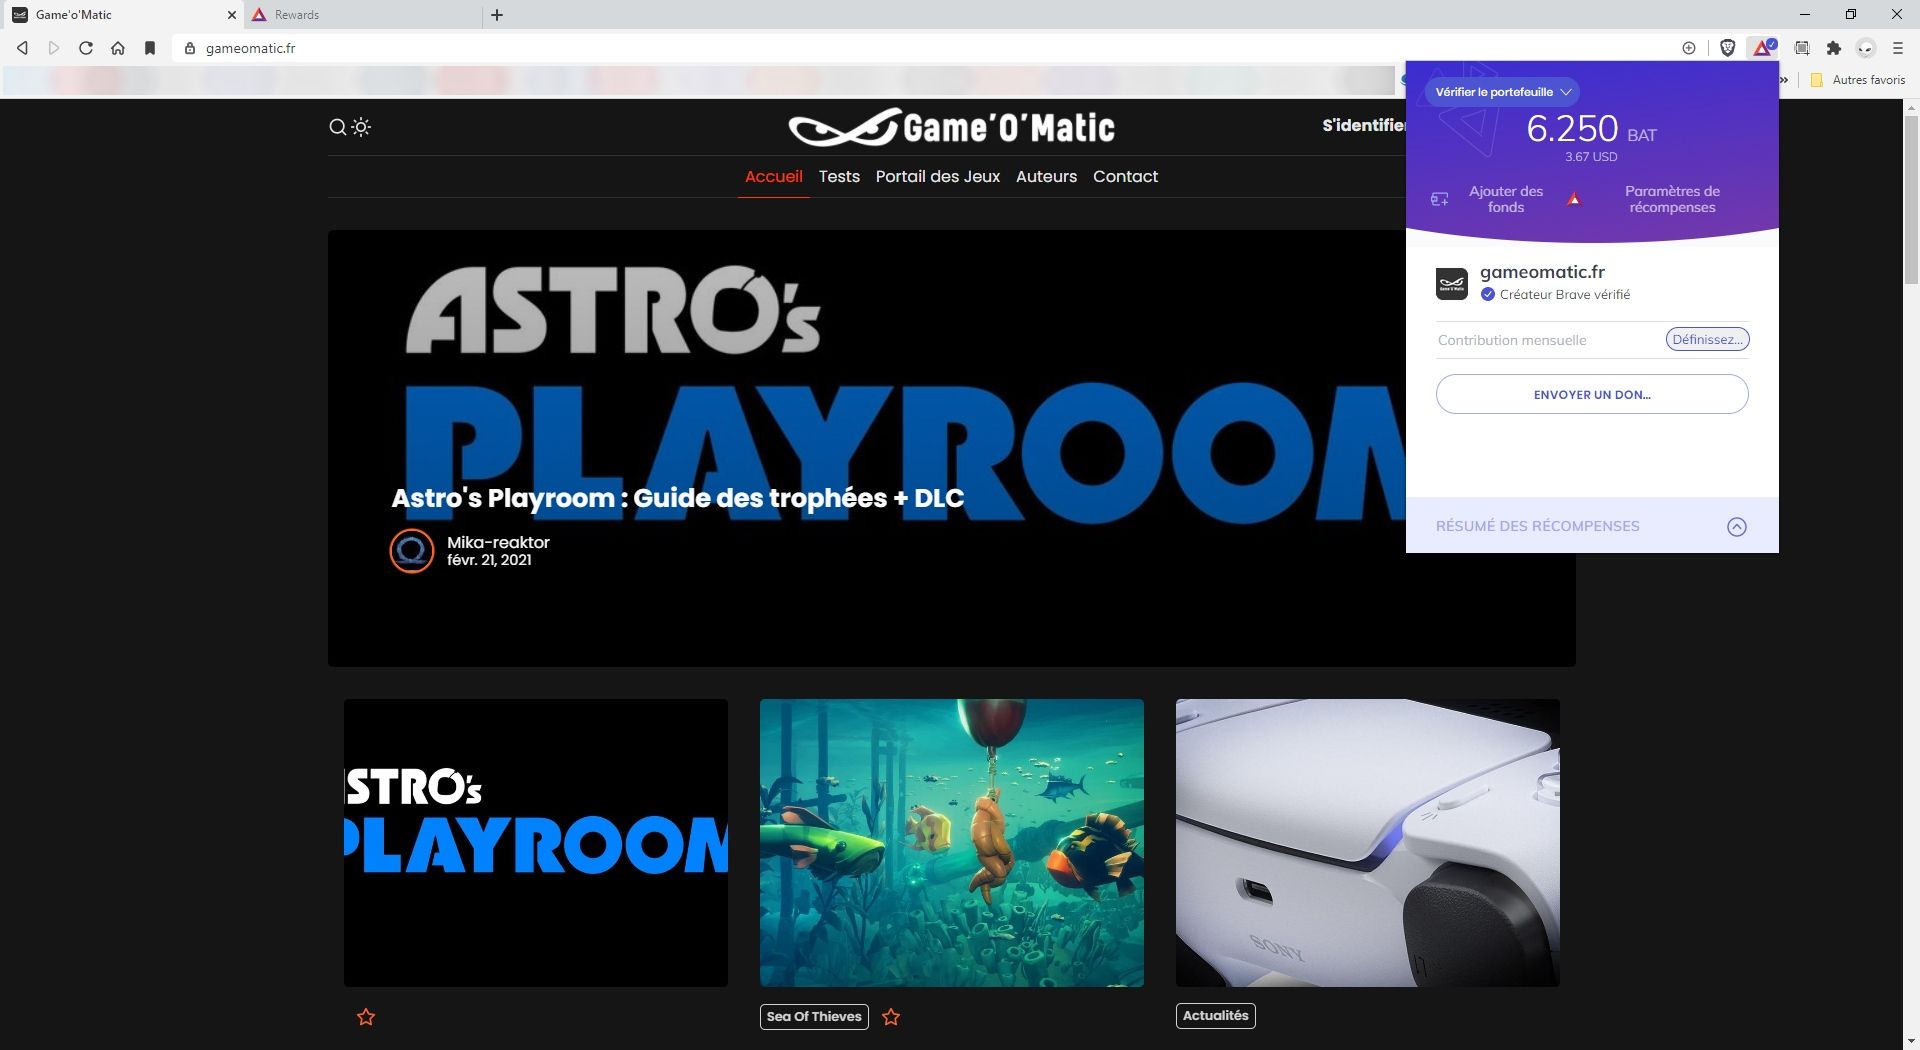The height and width of the screenshot is (1050, 1920).
Task: Go to Portail des Jeux
Action: [938, 176]
